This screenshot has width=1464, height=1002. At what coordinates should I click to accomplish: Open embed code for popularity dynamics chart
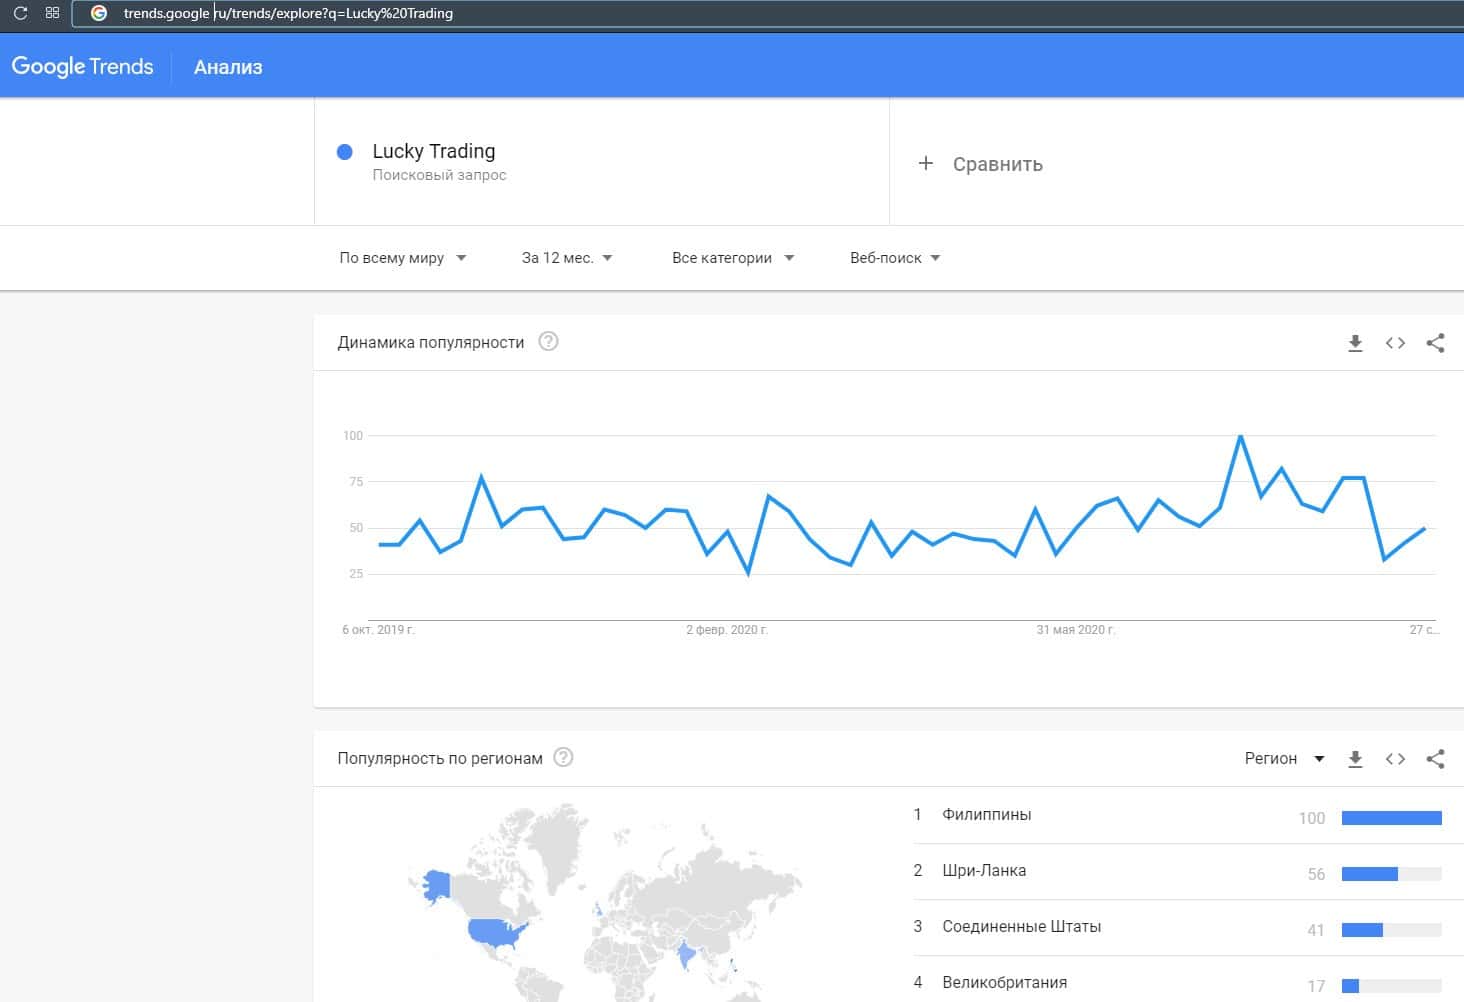click(x=1395, y=343)
